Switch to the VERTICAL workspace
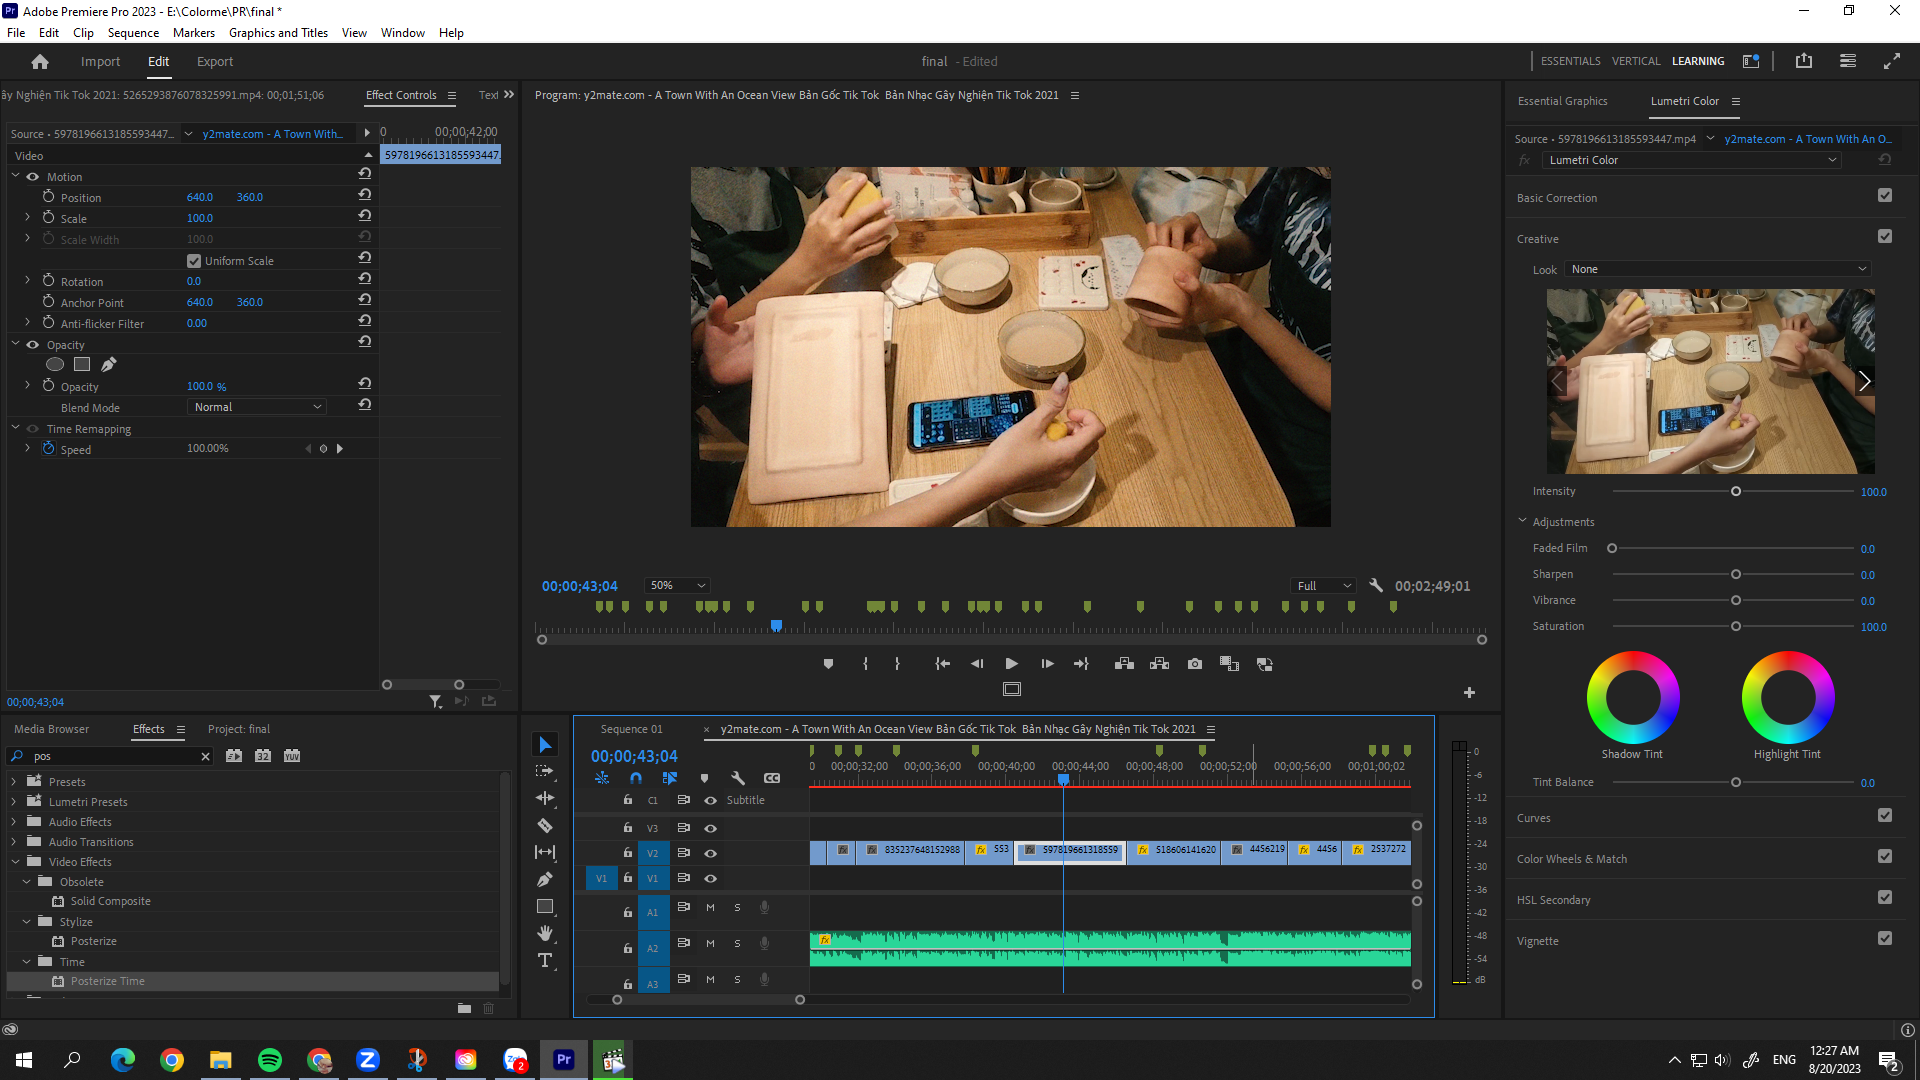 pos(1636,62)
